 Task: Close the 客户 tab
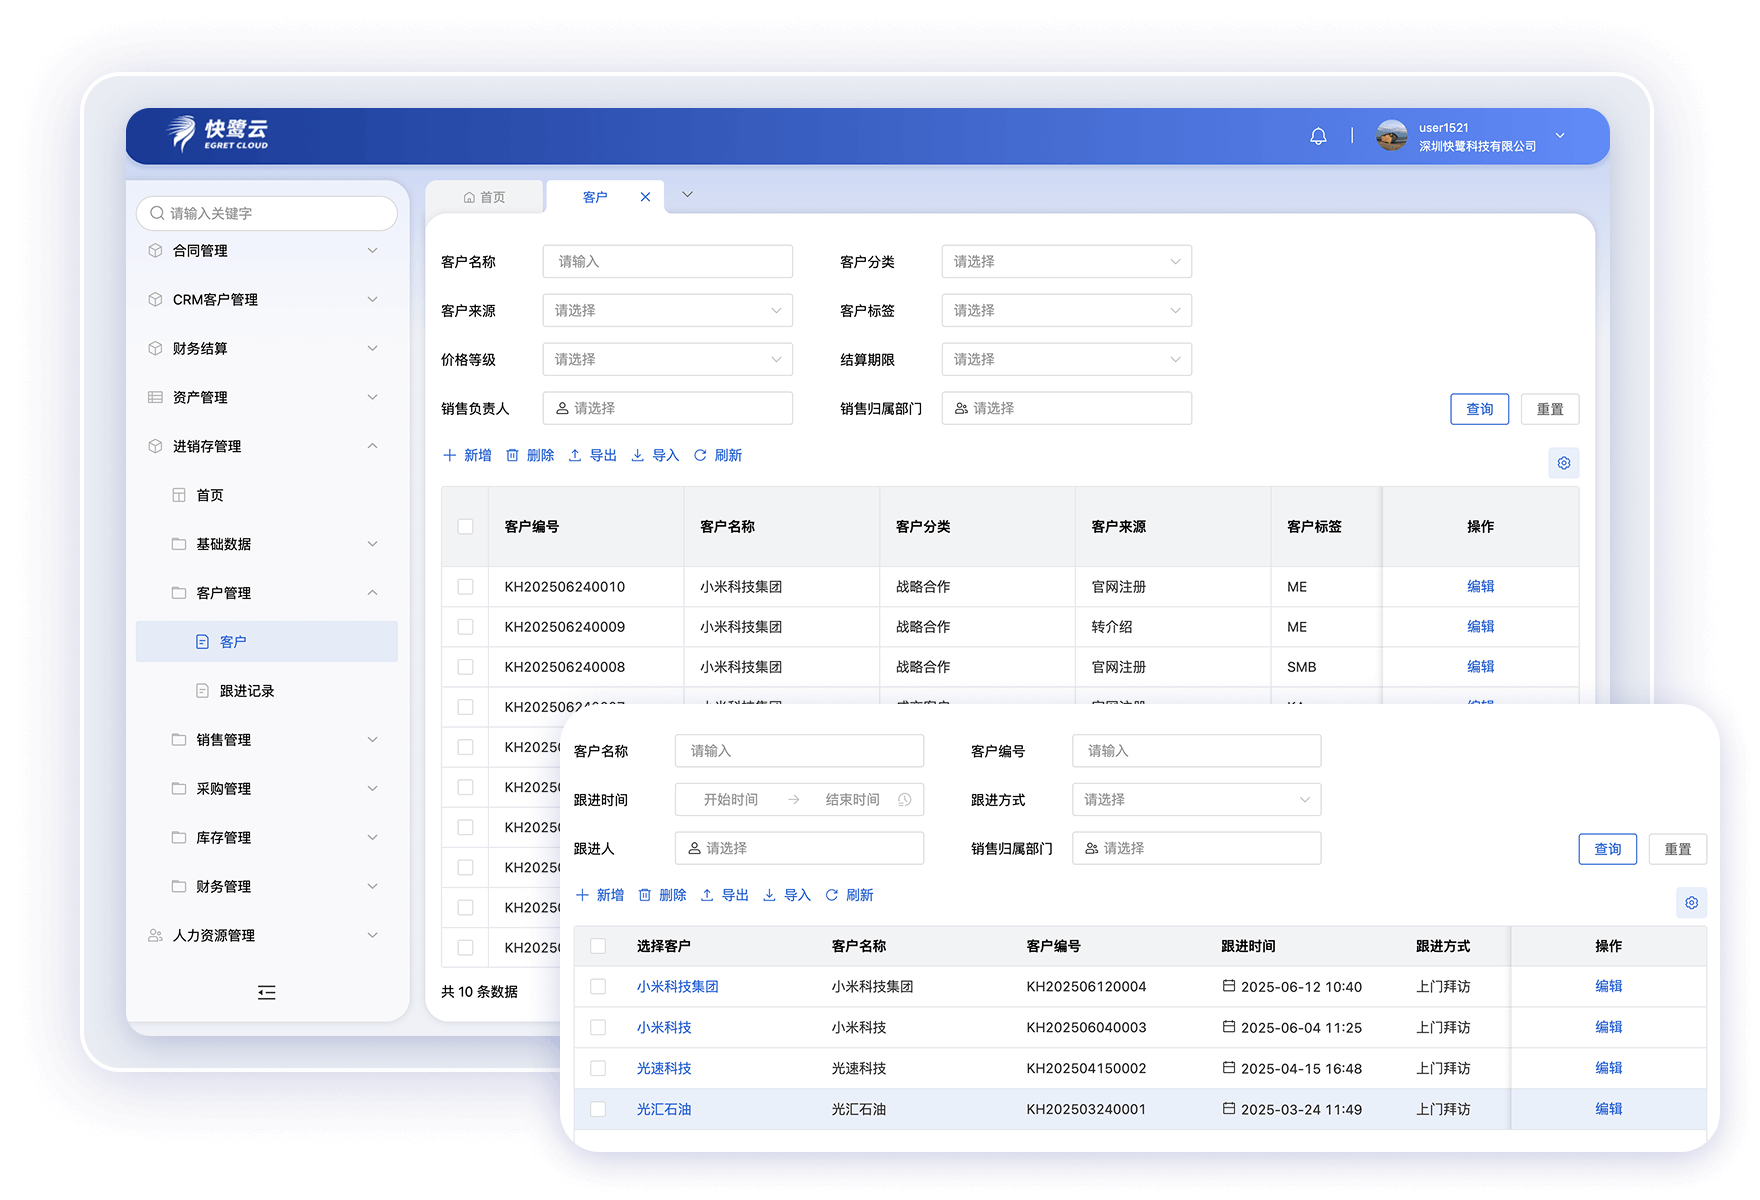645,197
